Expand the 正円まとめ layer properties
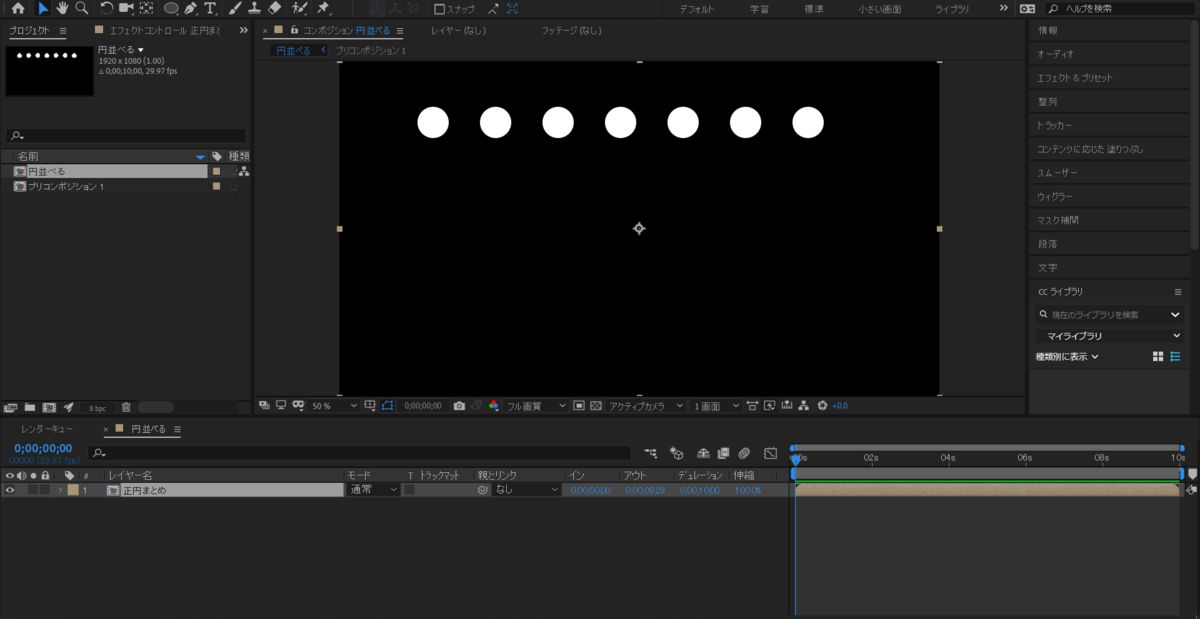This screenshot has height=619, width=1200. tap(60, 490)
